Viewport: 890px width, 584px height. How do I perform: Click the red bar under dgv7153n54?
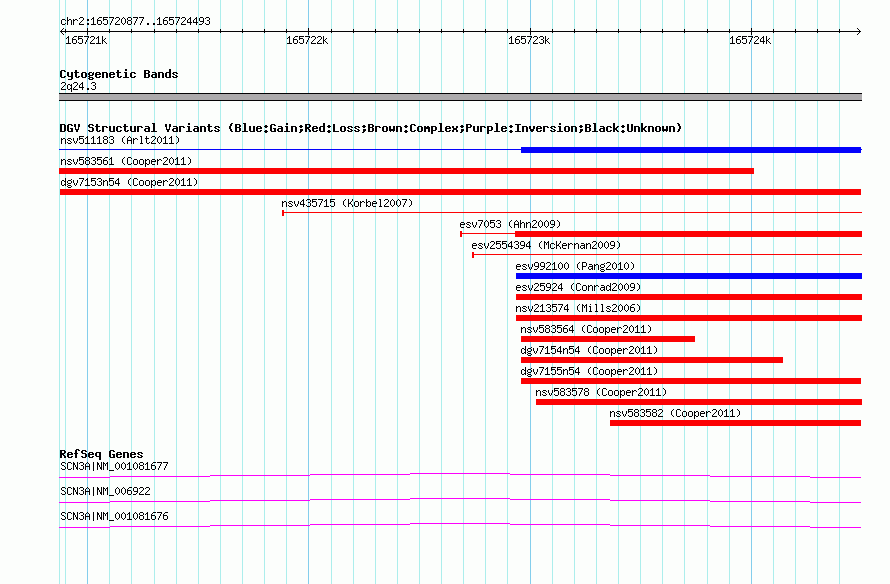[x=460, y=192]
